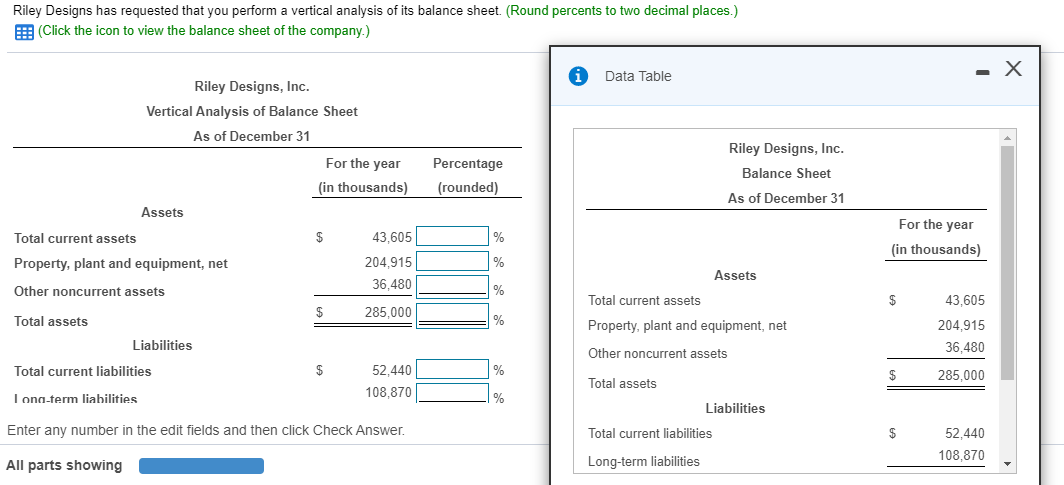Click the 'Click the icon to view the balance sheet' link
Screen dimensions: 1064x485
[204, 31]
